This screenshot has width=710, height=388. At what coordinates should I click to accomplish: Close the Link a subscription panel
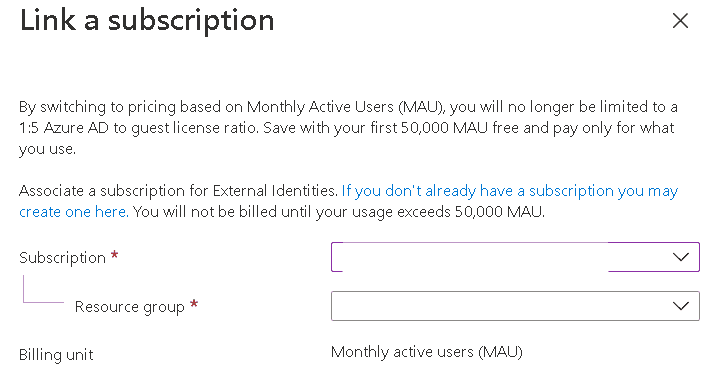click(x=680, y=21)
